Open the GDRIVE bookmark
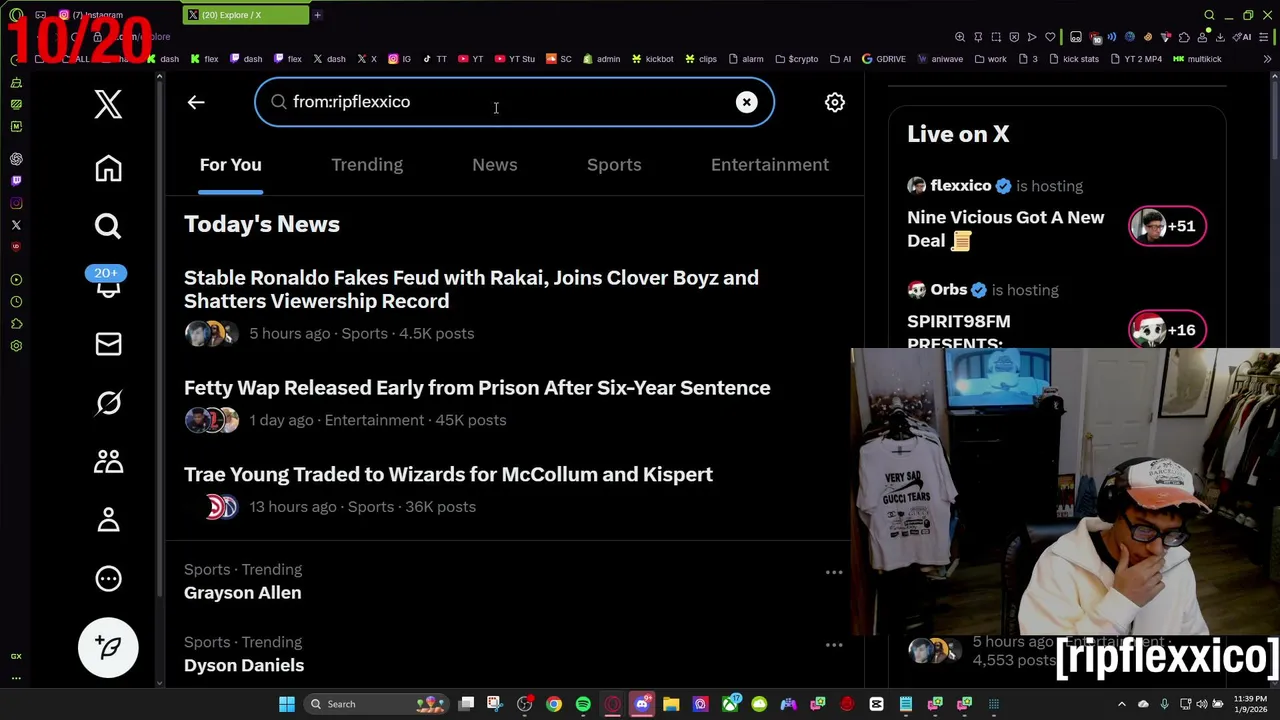 [884, 59]
